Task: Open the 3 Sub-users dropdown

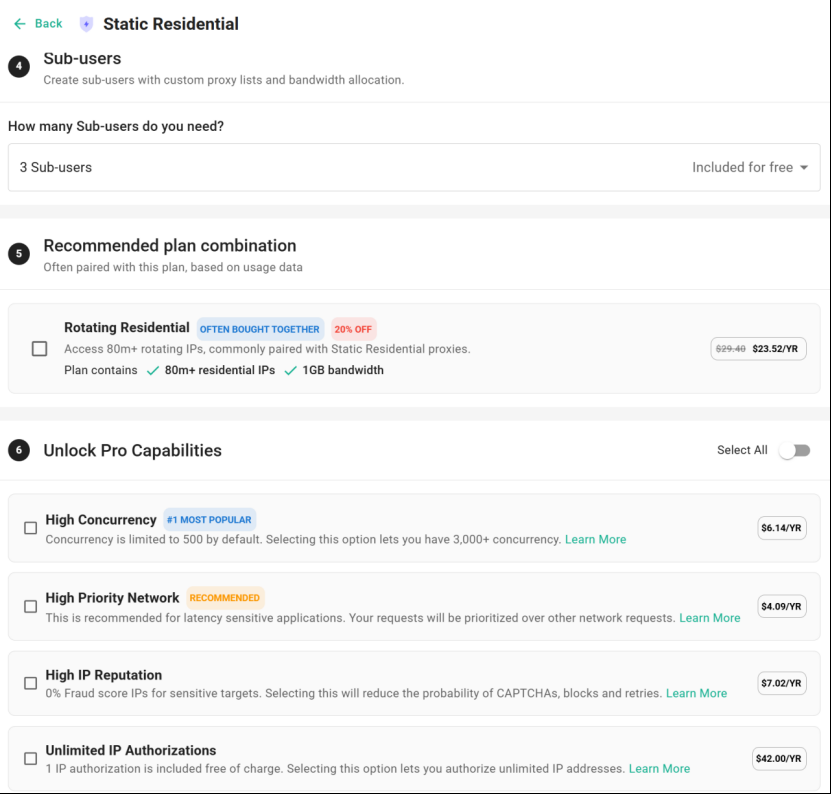Action: pos(414,167)
